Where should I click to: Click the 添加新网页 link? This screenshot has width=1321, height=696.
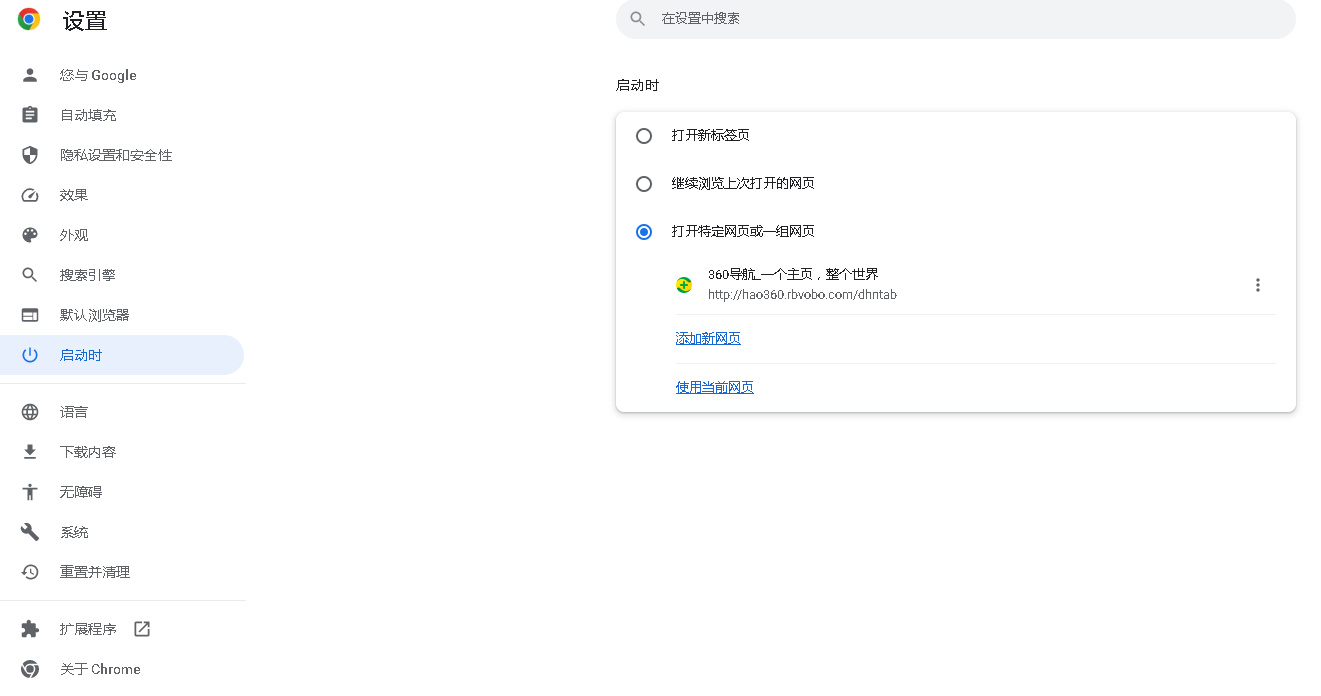tap(708, 339)
